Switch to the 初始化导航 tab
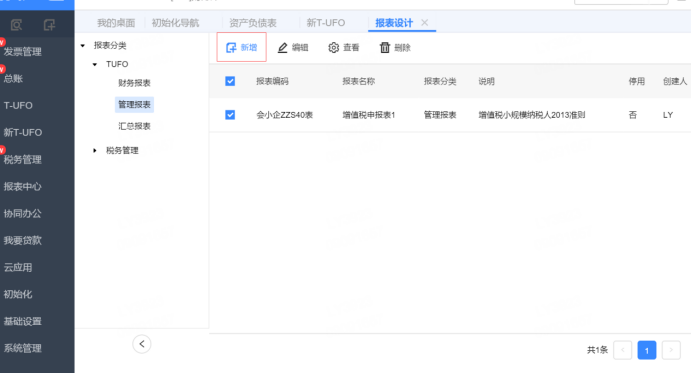The image size is (691, 373). 175,23
